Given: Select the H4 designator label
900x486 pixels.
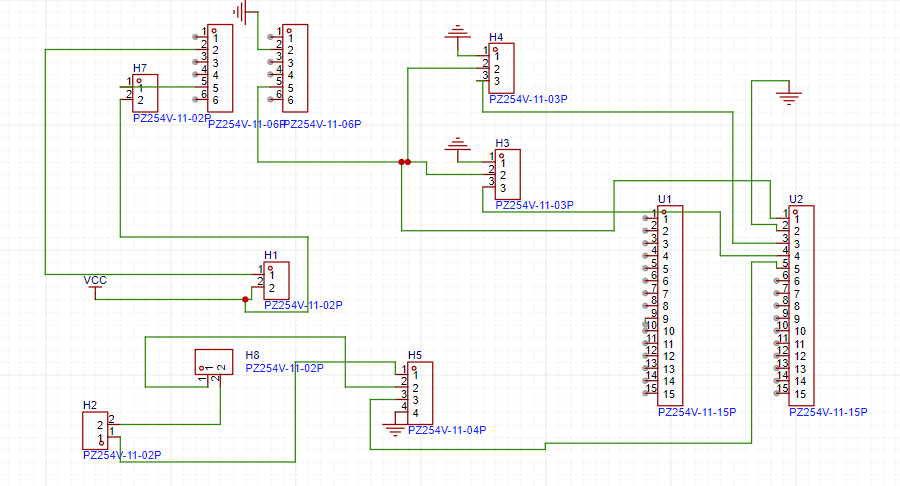Looking at the screenshot, I should (x=496, y=37).
